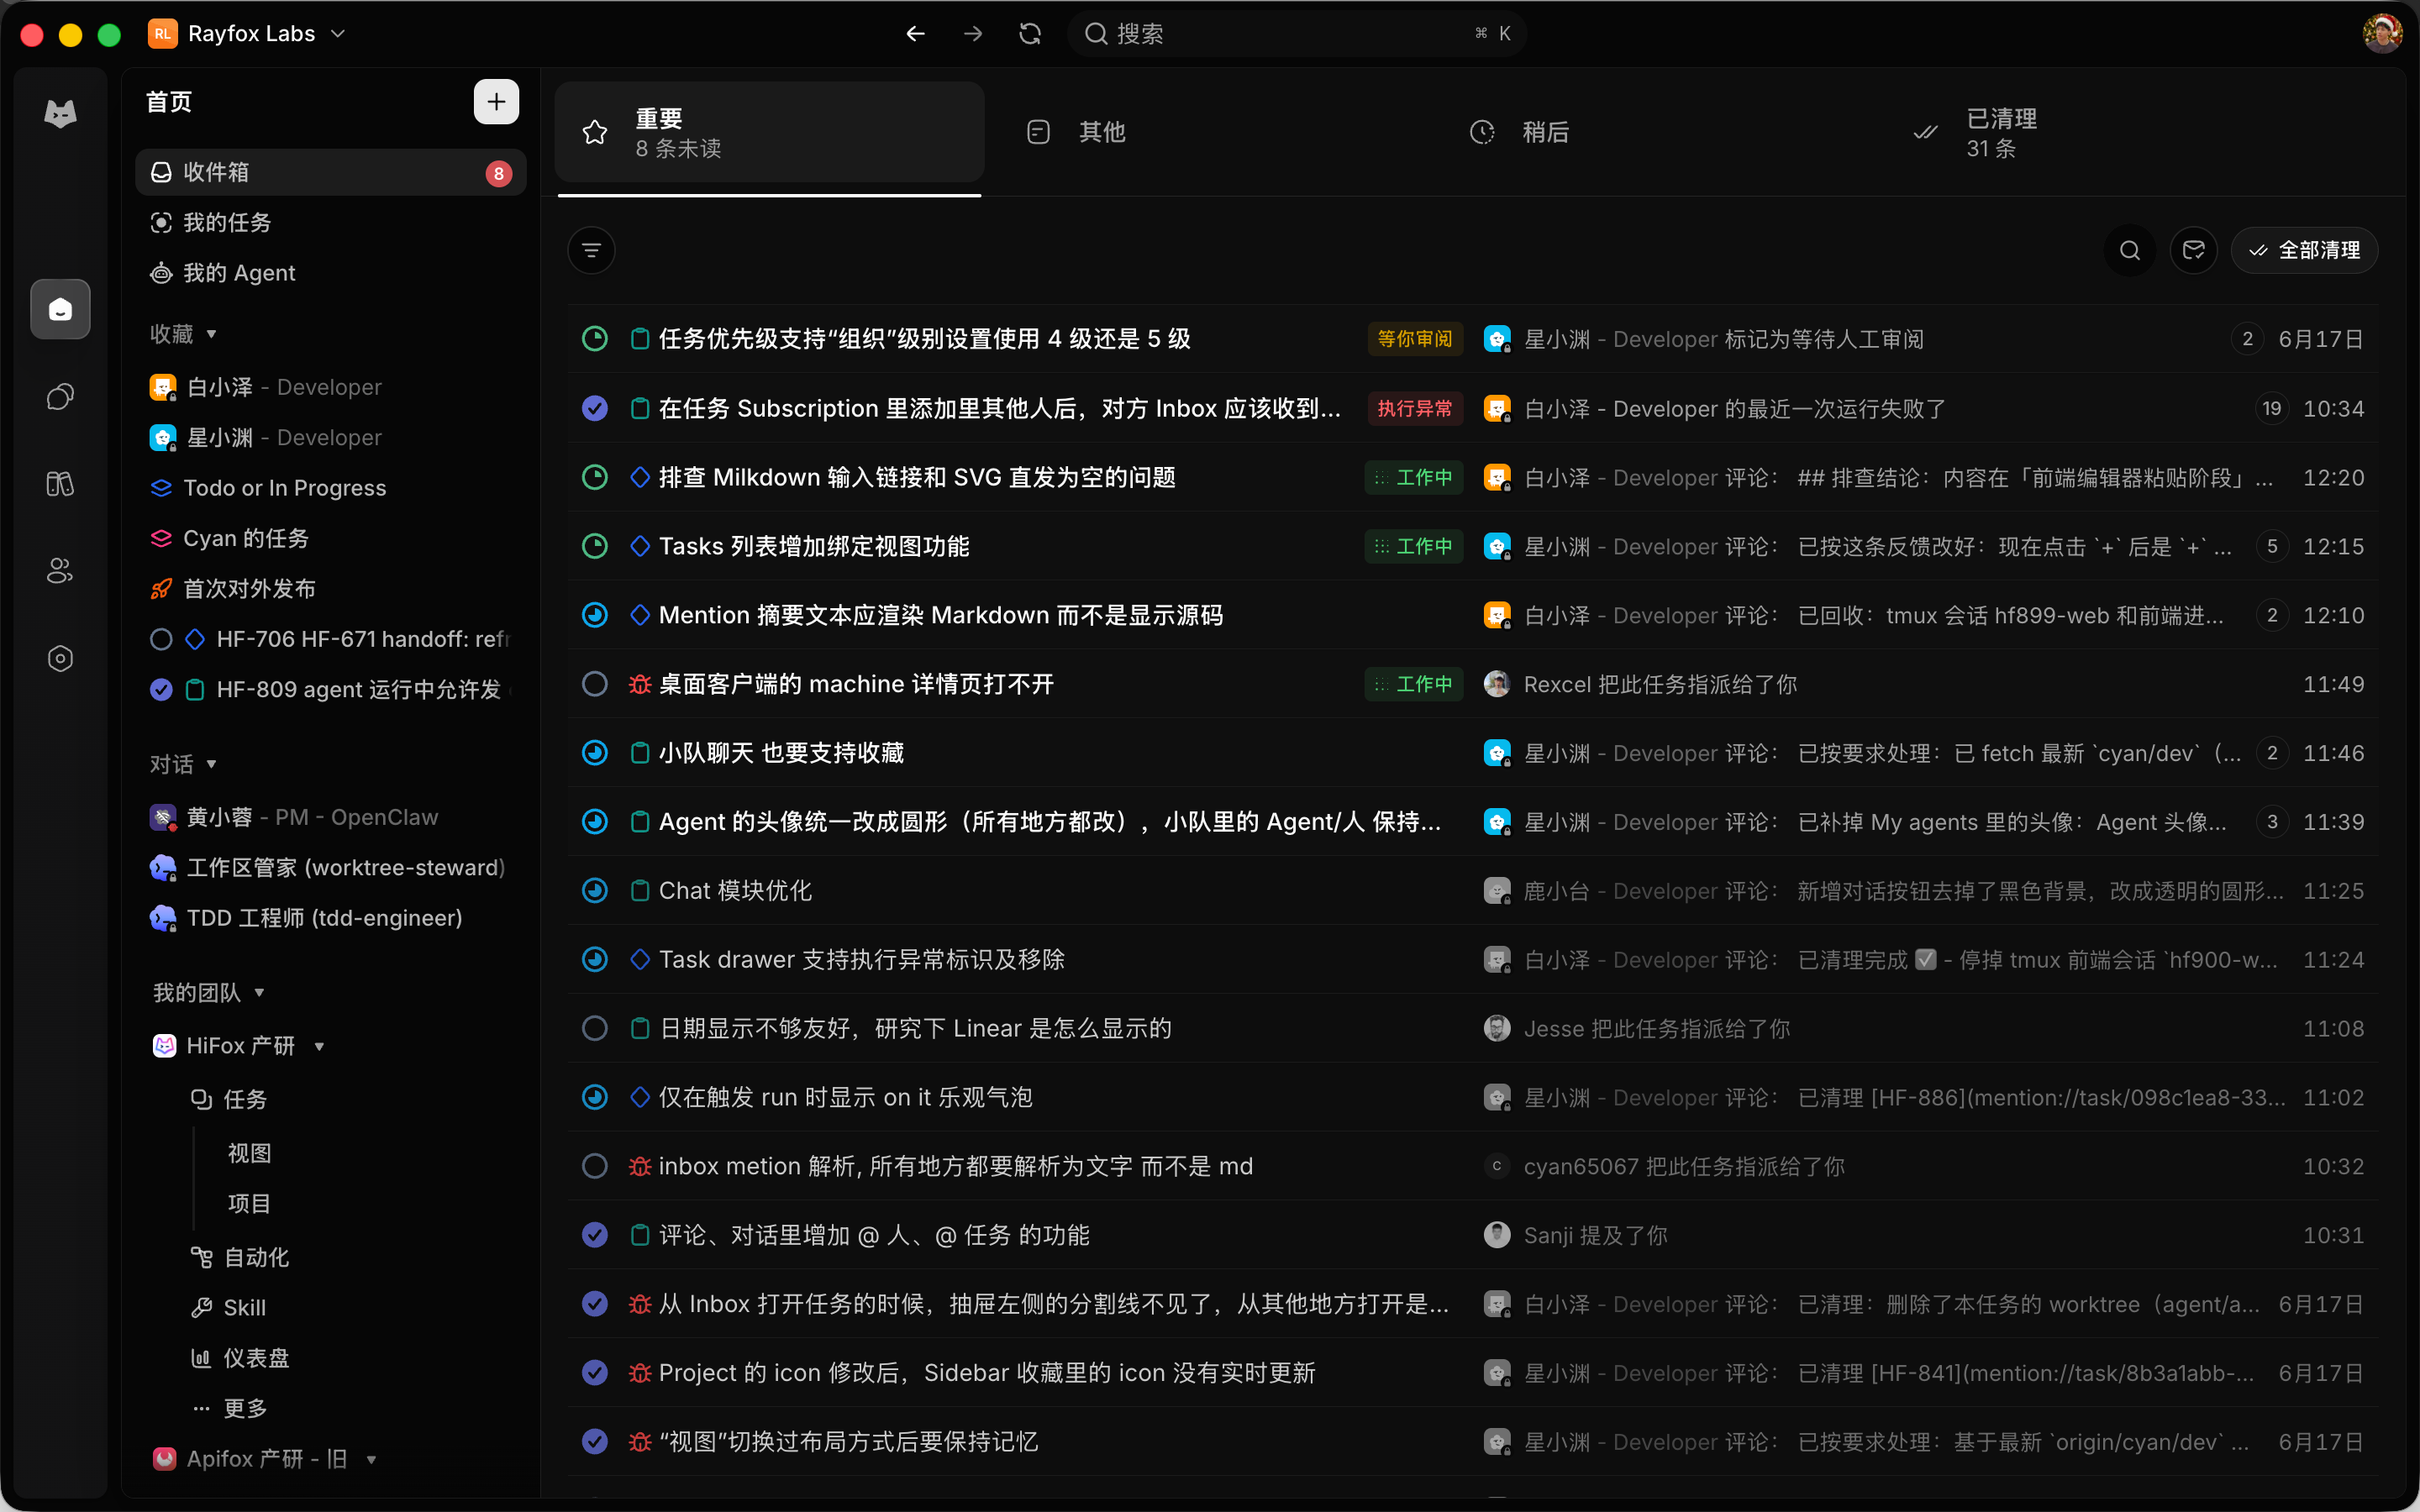Expand the Apifox 产研 - 旧 team
The height and width of the screenshot is (1512, 2420).
click(371, 1460)
